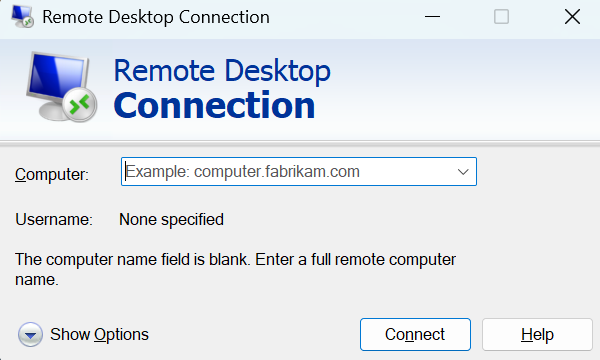Open the Computer combo box dropdown chevron

coord(463,172)
